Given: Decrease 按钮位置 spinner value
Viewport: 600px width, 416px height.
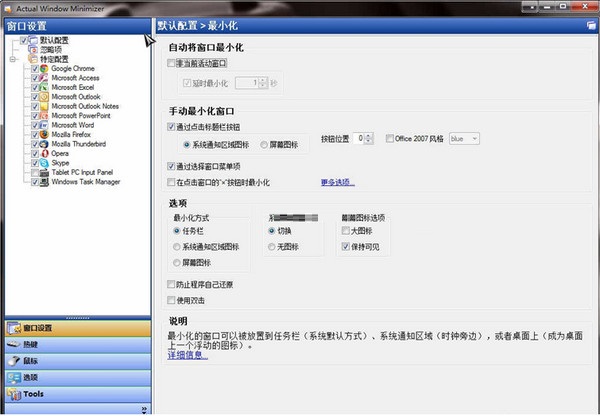Looking at the screenshot, I should pos(368,141).
